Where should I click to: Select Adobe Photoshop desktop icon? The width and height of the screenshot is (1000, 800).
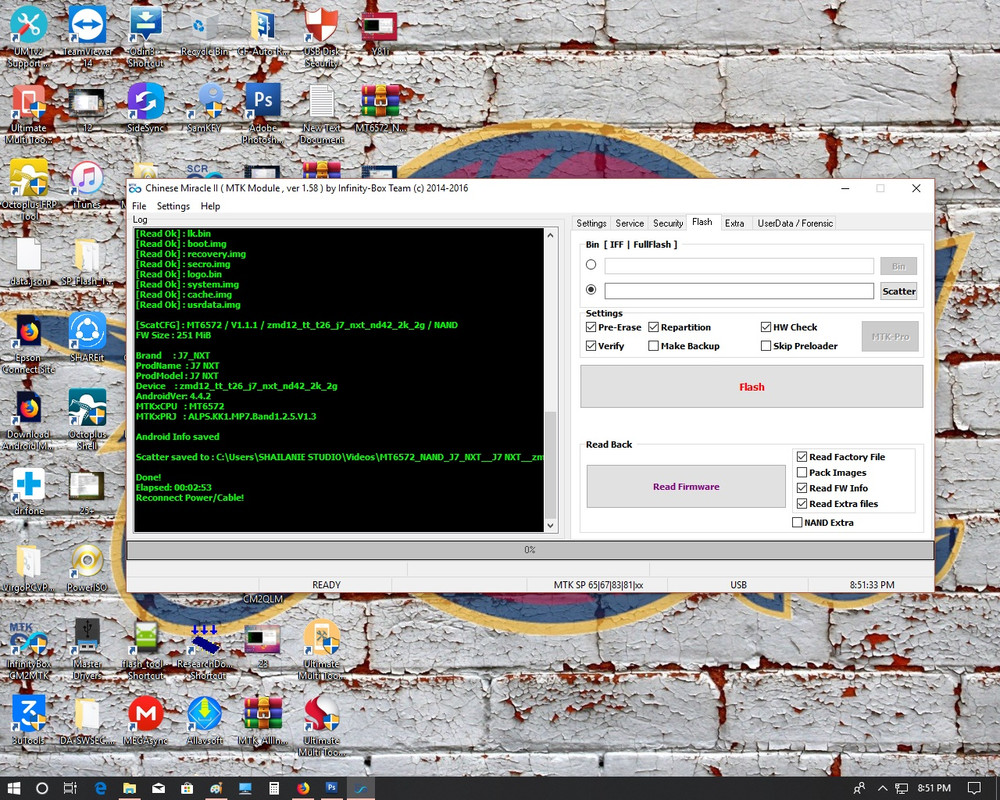262,112
